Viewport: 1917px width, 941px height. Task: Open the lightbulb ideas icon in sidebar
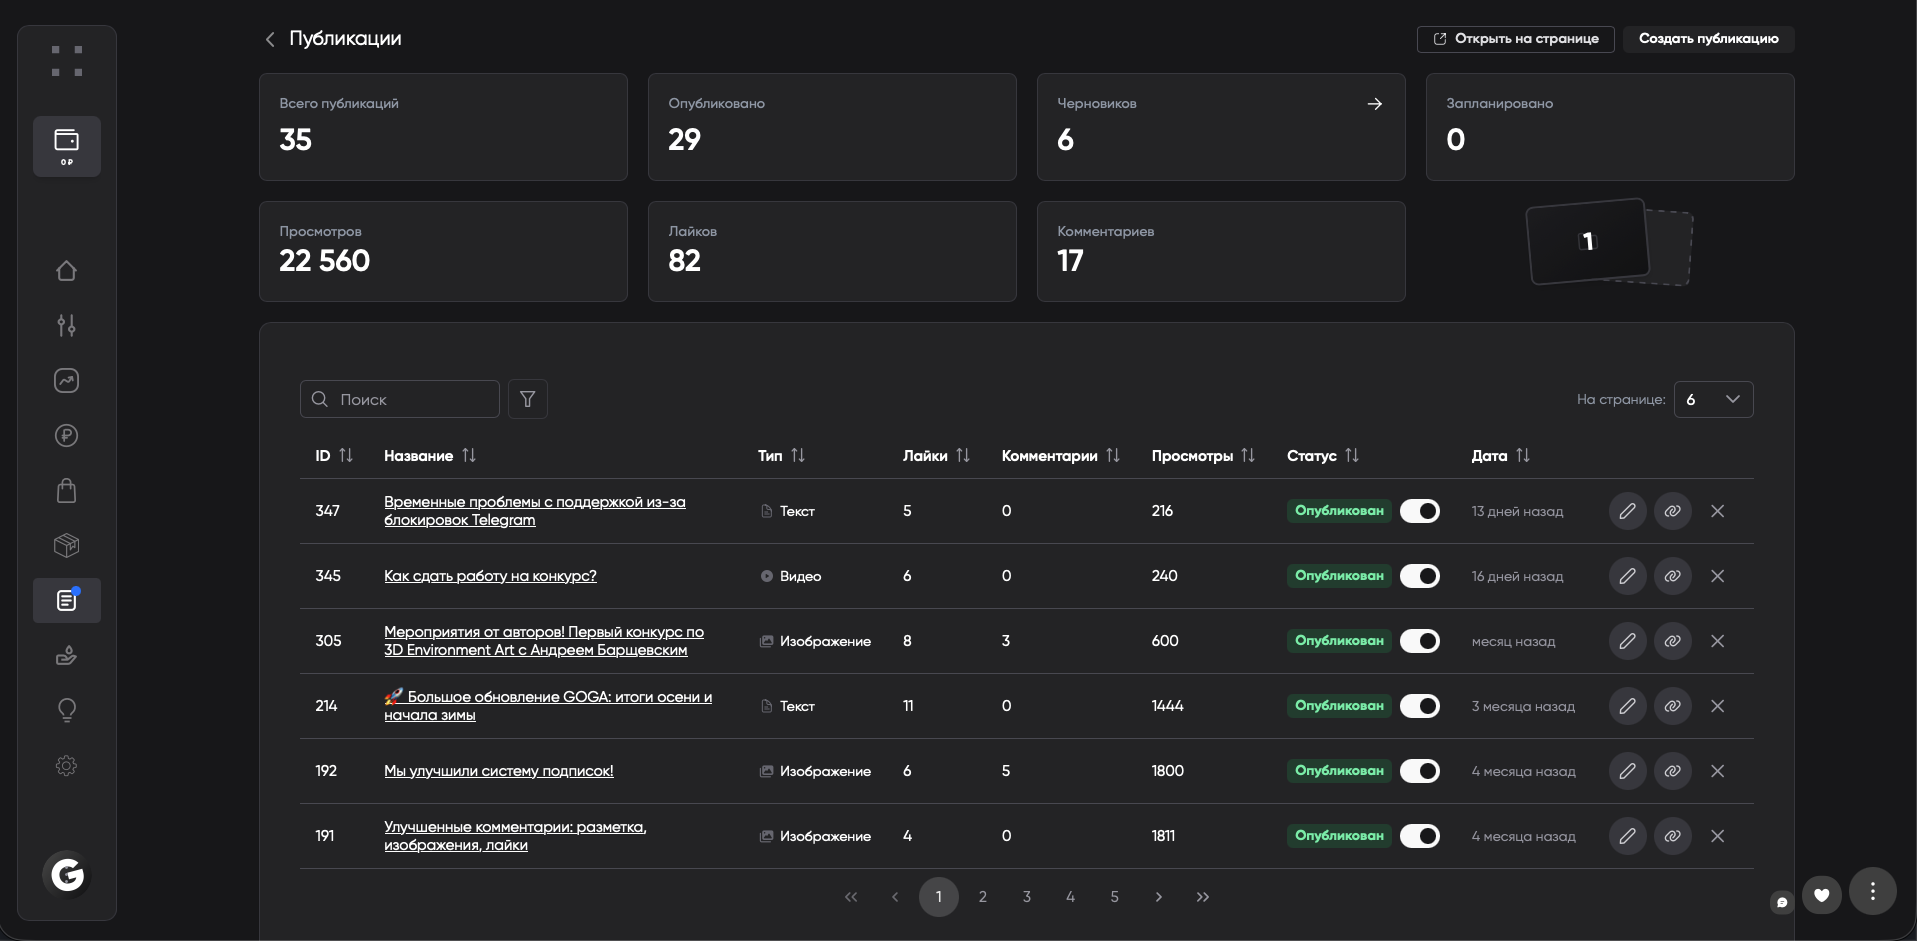(x=66, y=710)
